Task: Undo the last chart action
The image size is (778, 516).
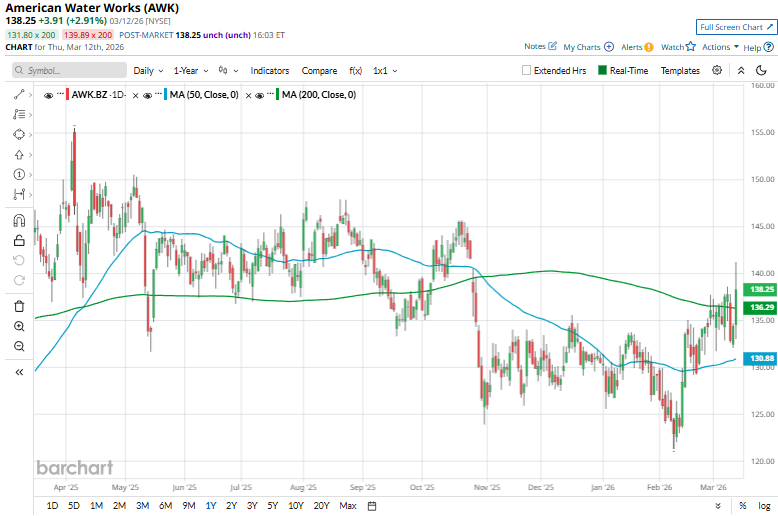Action: click(19, 260)
